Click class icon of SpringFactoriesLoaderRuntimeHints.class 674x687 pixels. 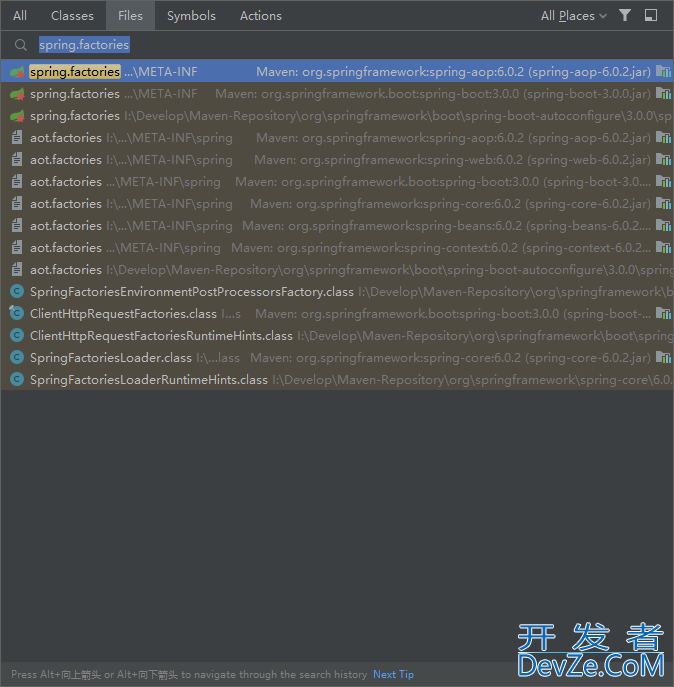pyautogui.click(x=17, y=379)
